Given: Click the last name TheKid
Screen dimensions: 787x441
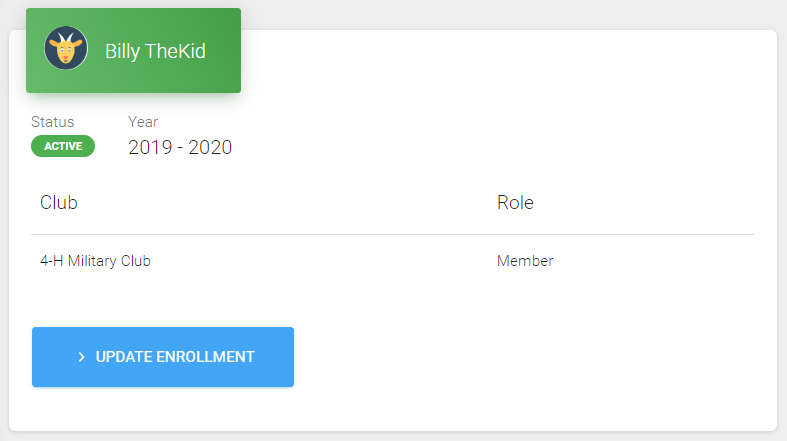Looking at the screenshot, I should [x=175, y=51].
